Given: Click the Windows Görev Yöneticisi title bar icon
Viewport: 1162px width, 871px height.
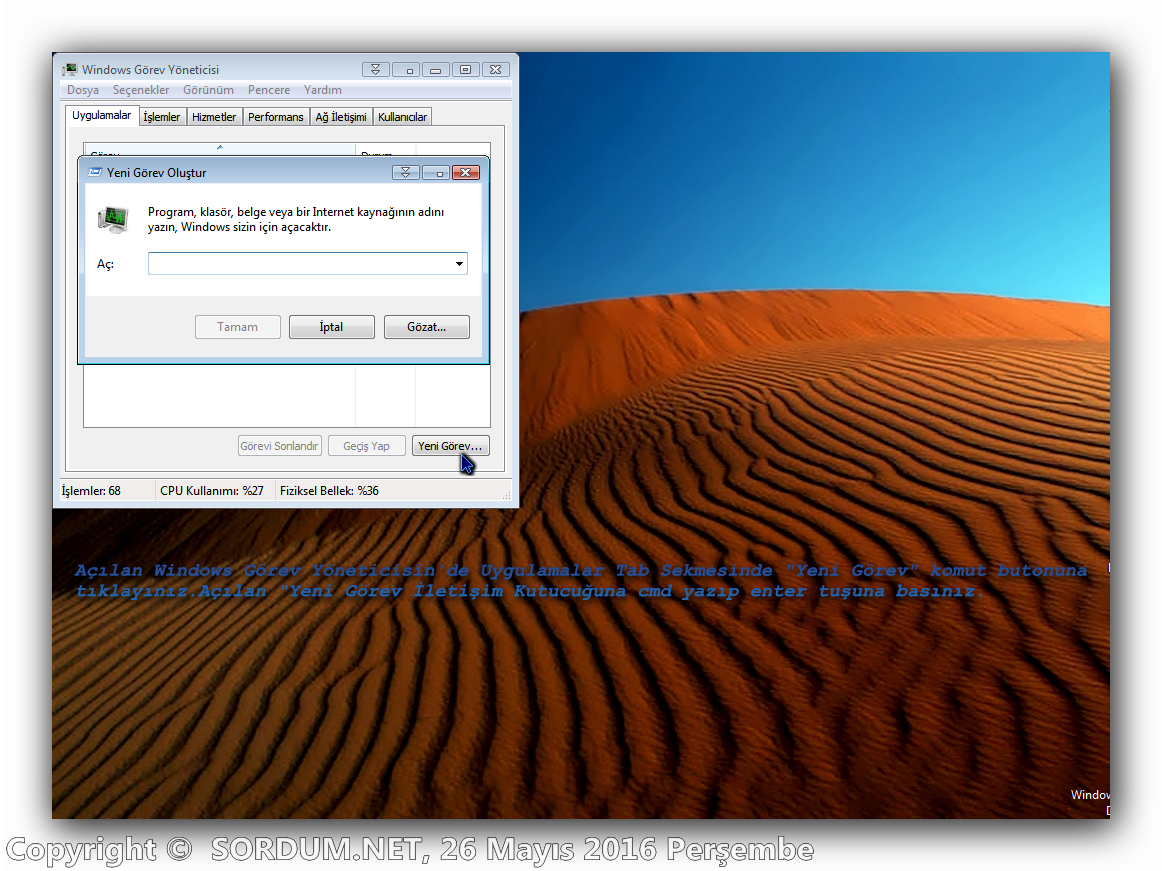Looking at the screenshot, I should 70,70.
